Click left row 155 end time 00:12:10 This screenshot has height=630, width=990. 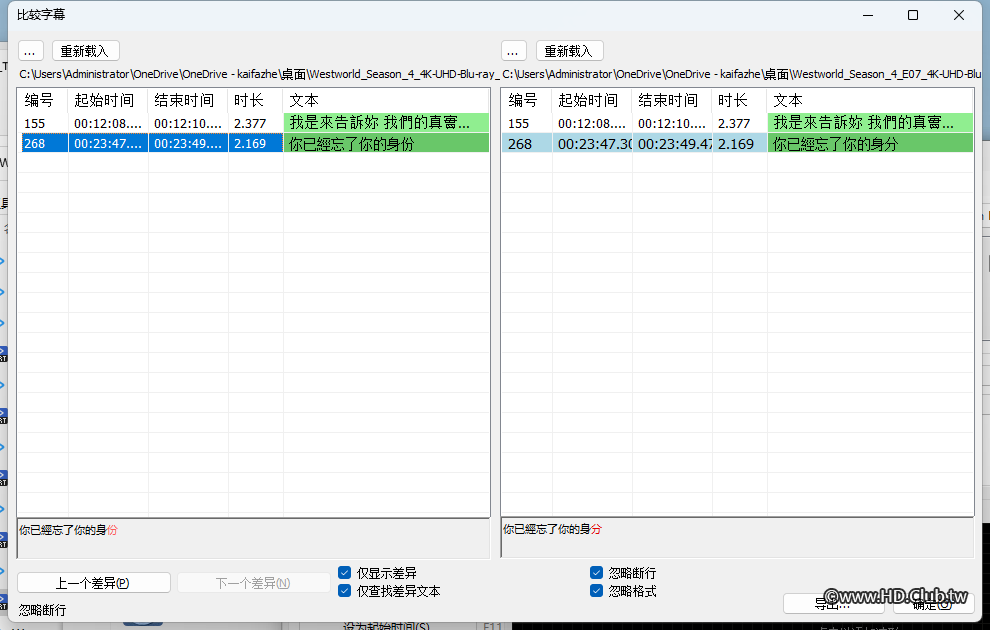click(188, 123)
